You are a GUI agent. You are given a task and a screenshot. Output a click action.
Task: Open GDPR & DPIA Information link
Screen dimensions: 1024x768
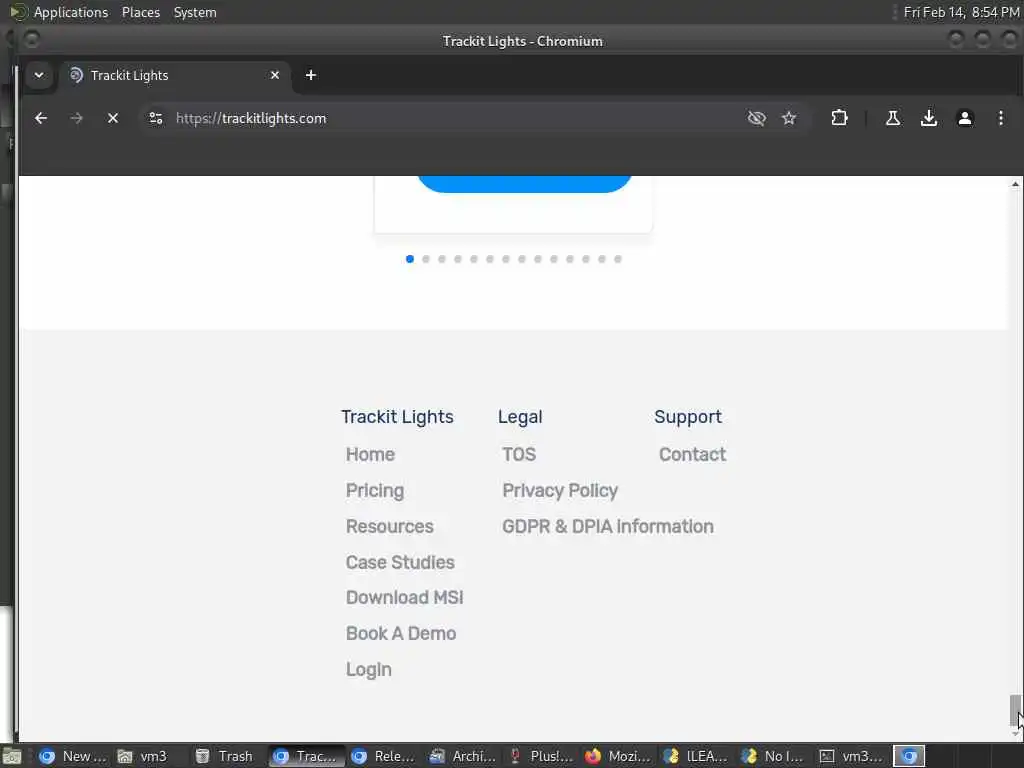pyautogui.click(x=608, y=526)
